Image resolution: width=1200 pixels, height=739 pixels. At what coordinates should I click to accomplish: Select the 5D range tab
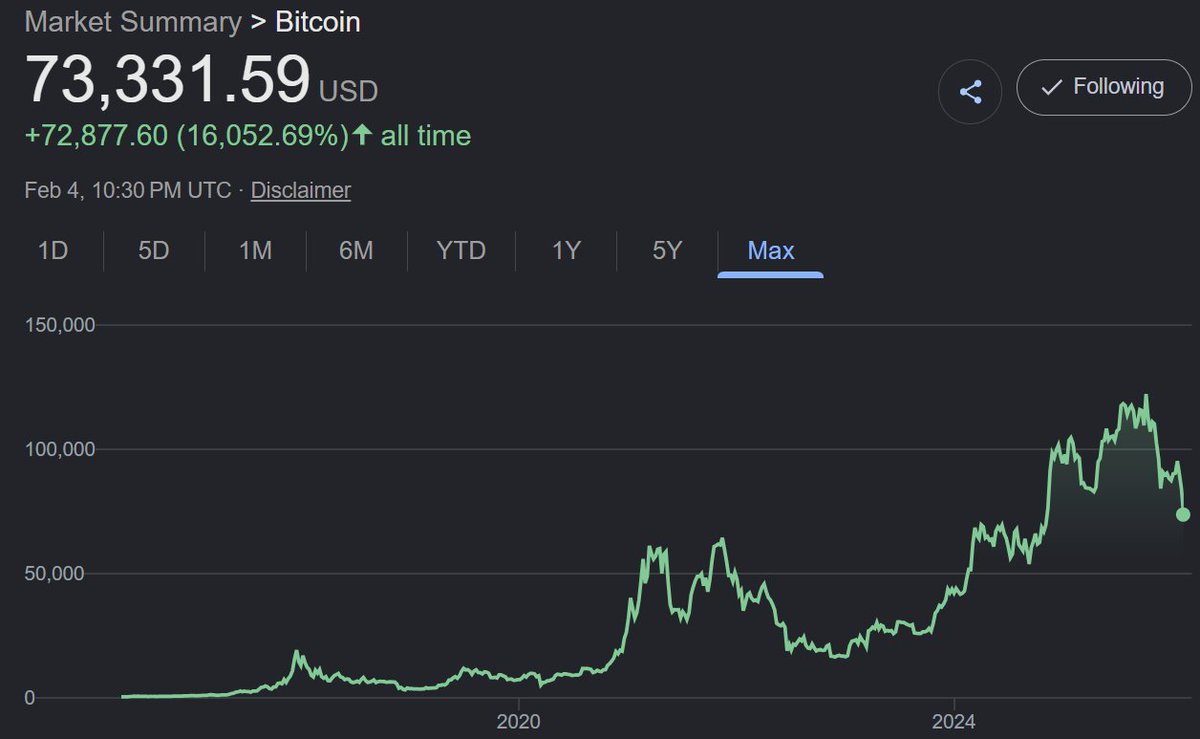click(154, 250)
